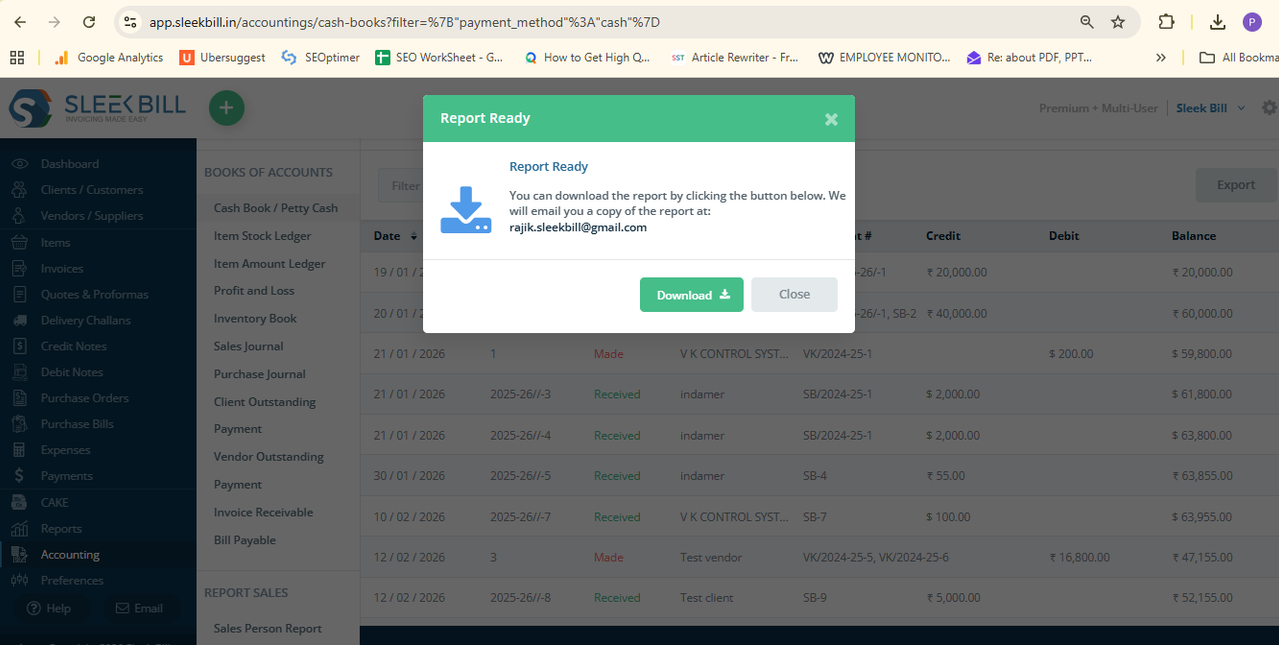Click the Credit column header
This screenshot has height=645, width=1279.
(943, 236)
